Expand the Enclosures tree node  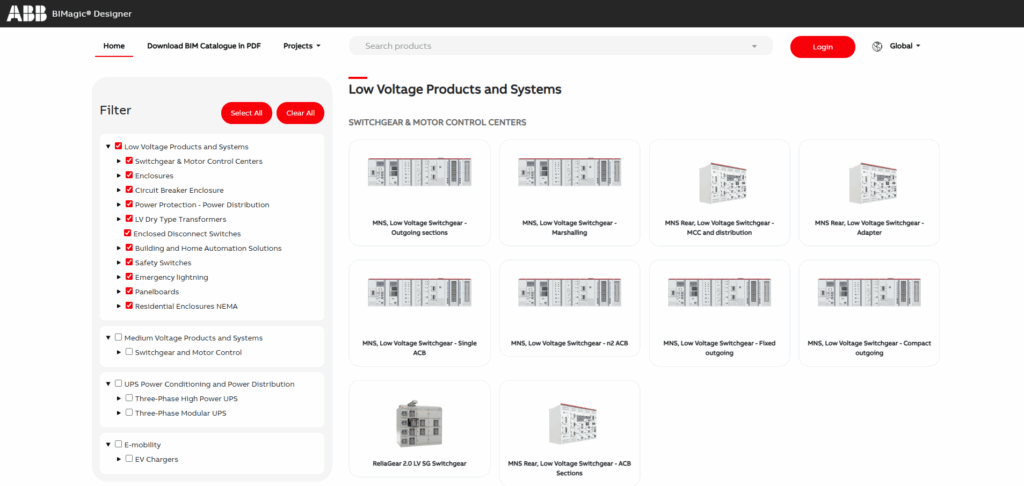[x=119, y=176]
